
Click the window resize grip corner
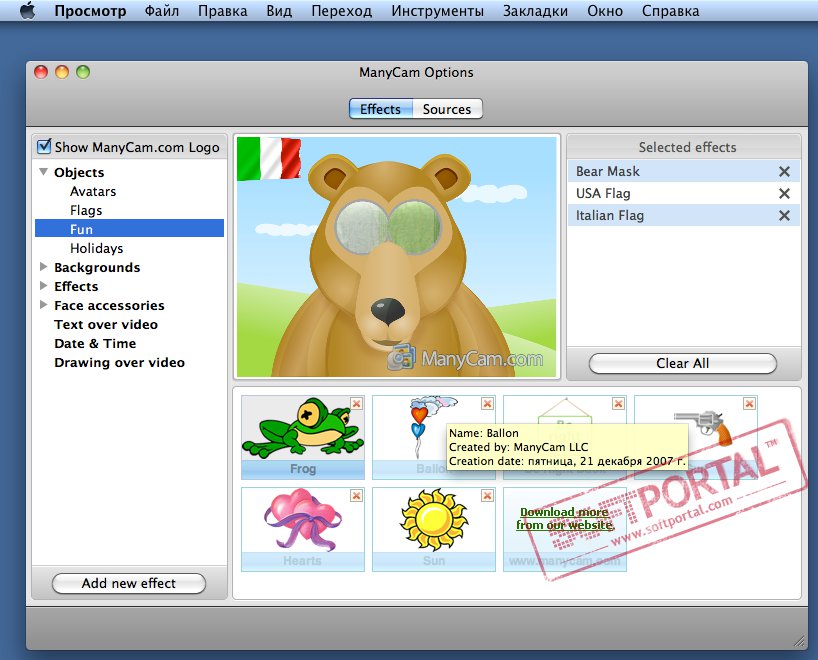click(x=799, y=642)
